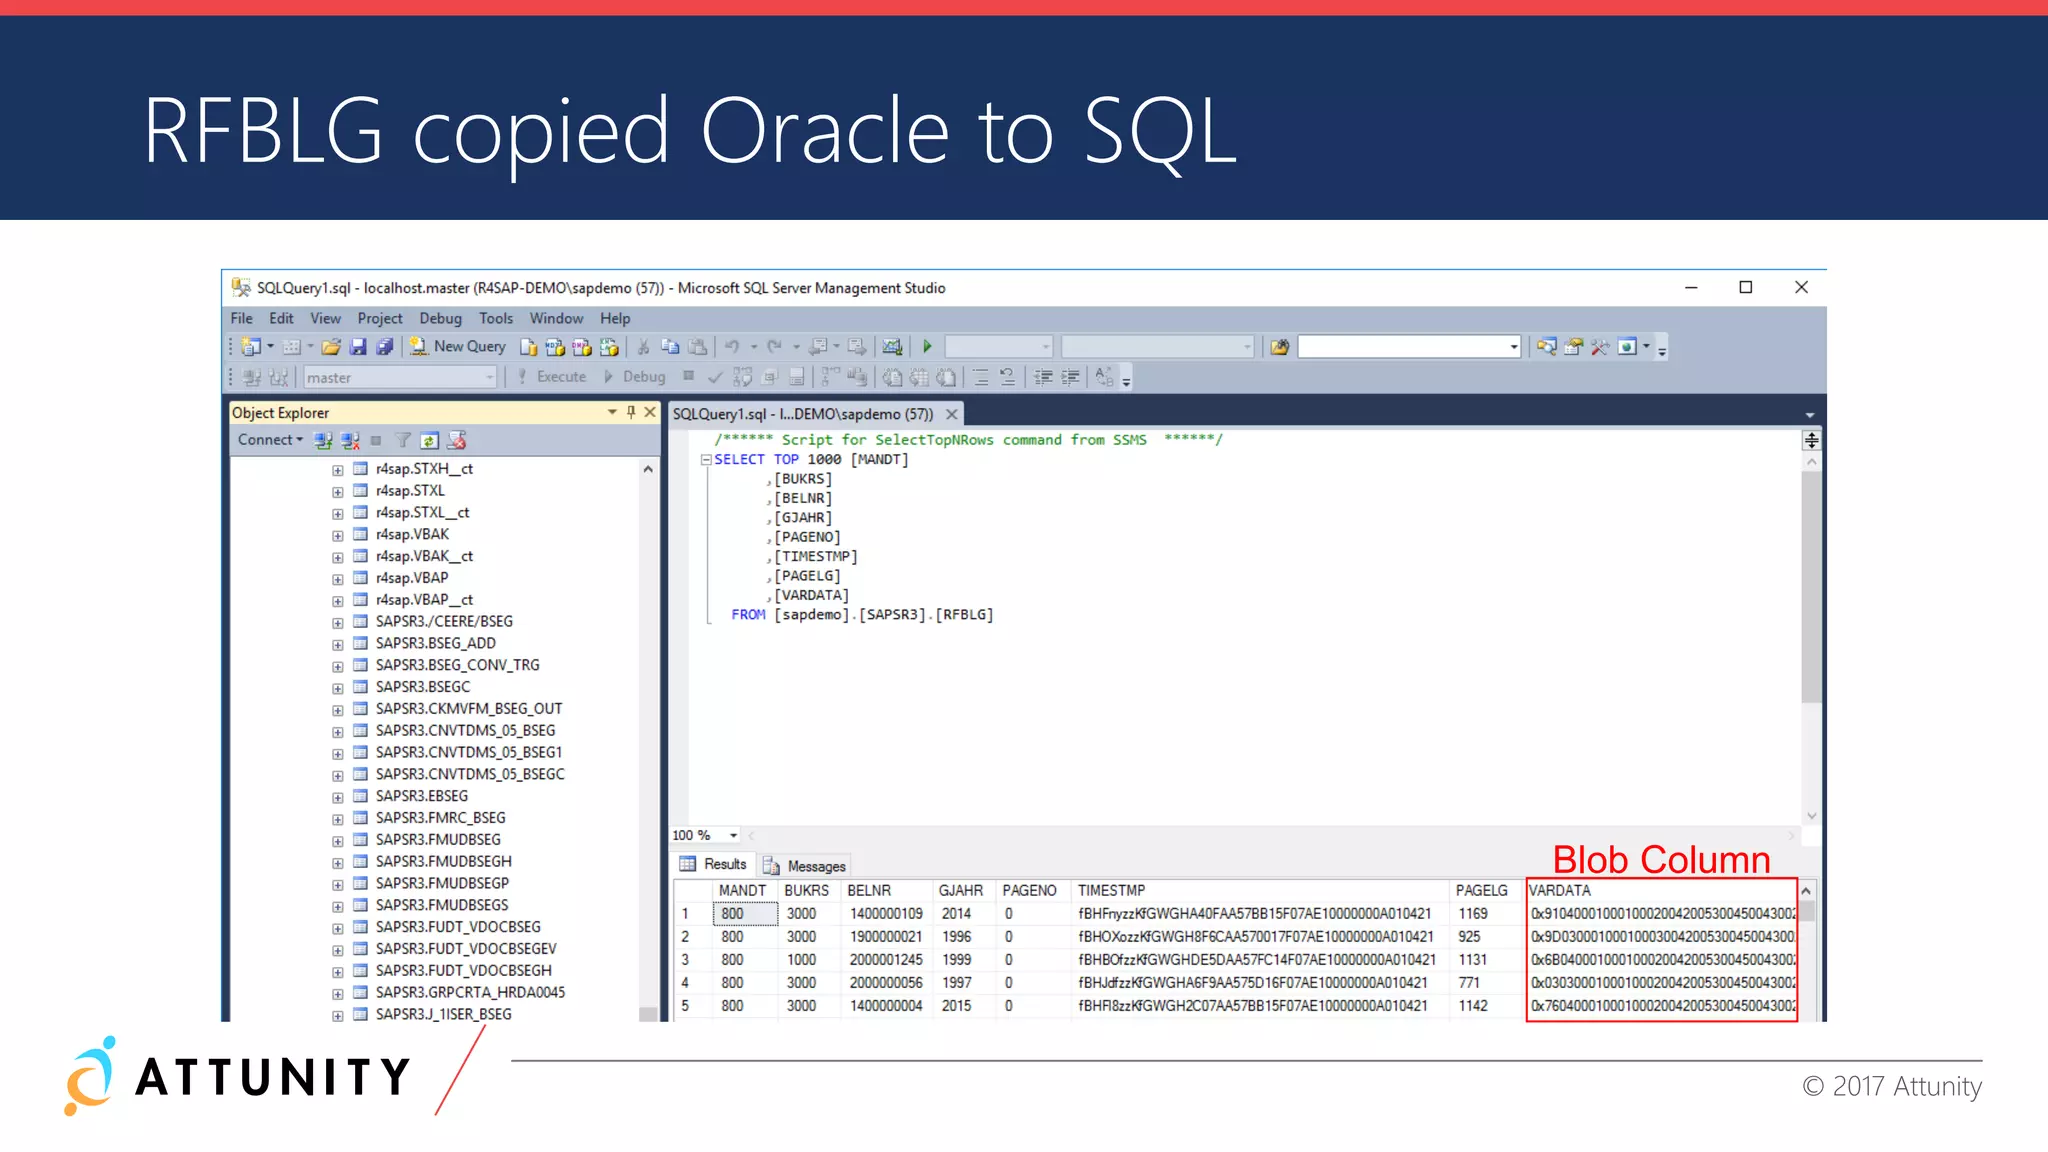Open the Project menu
Image resolution: width=2048 pixels, height=1152 pixels.
(x=380, y=318)
